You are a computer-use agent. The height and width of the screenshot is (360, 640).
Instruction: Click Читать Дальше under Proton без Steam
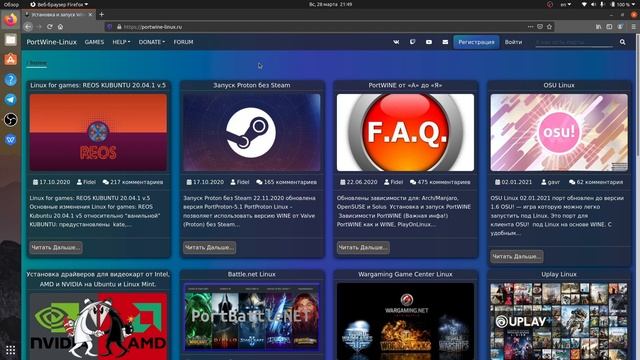tap(209, 247)
